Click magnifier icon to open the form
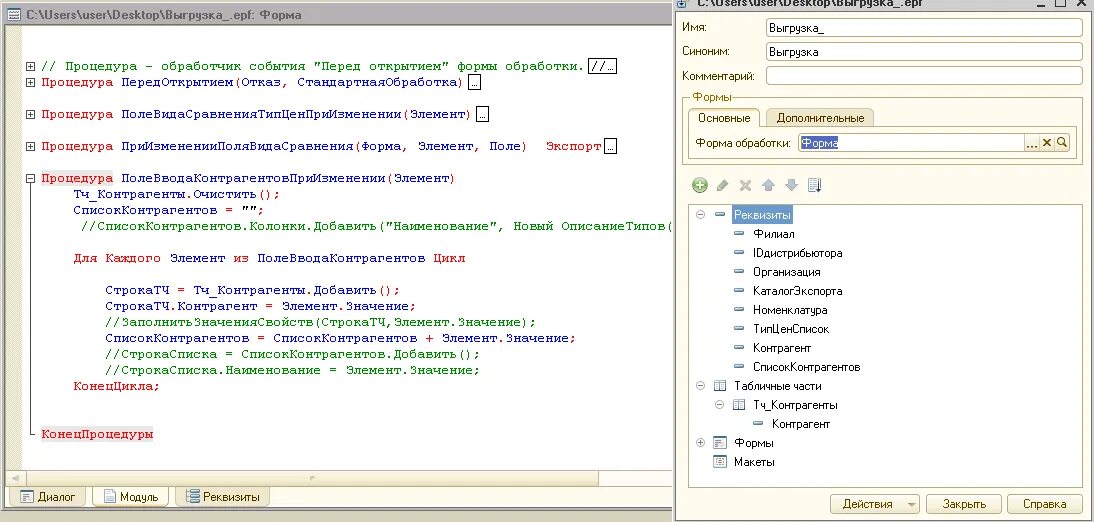 click(1062, 142)
